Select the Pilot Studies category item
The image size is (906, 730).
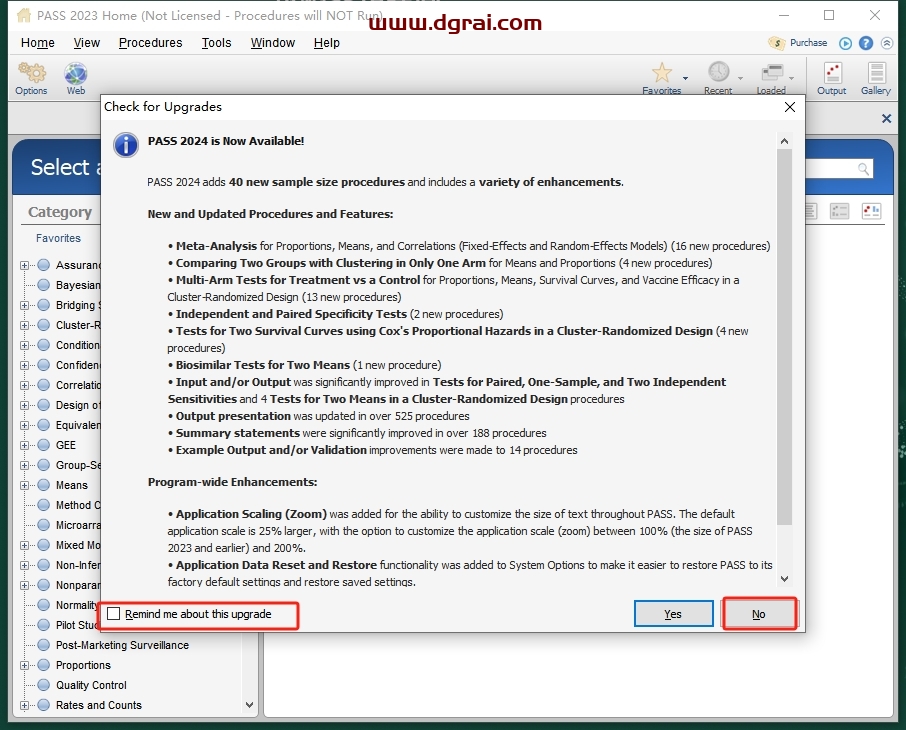(x=77, y=625)
